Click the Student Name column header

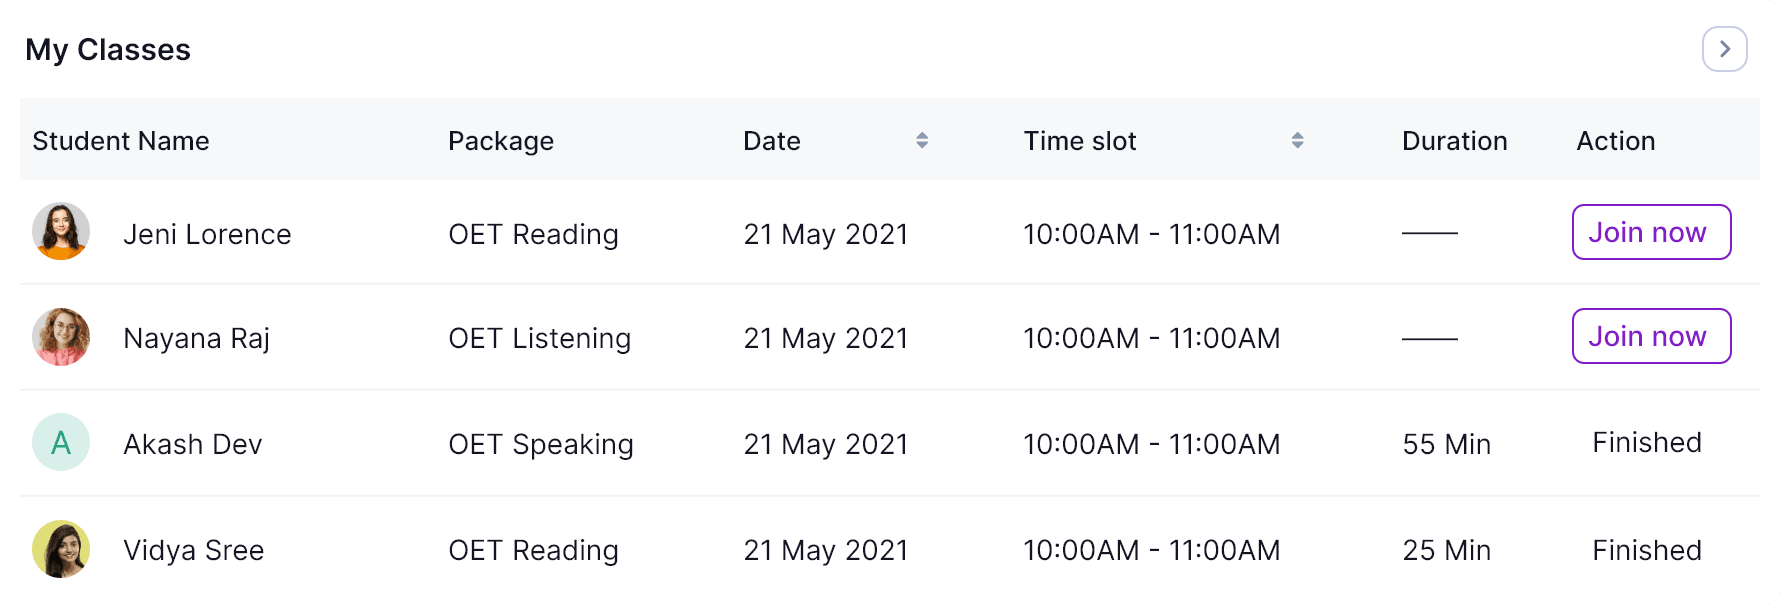121,141
